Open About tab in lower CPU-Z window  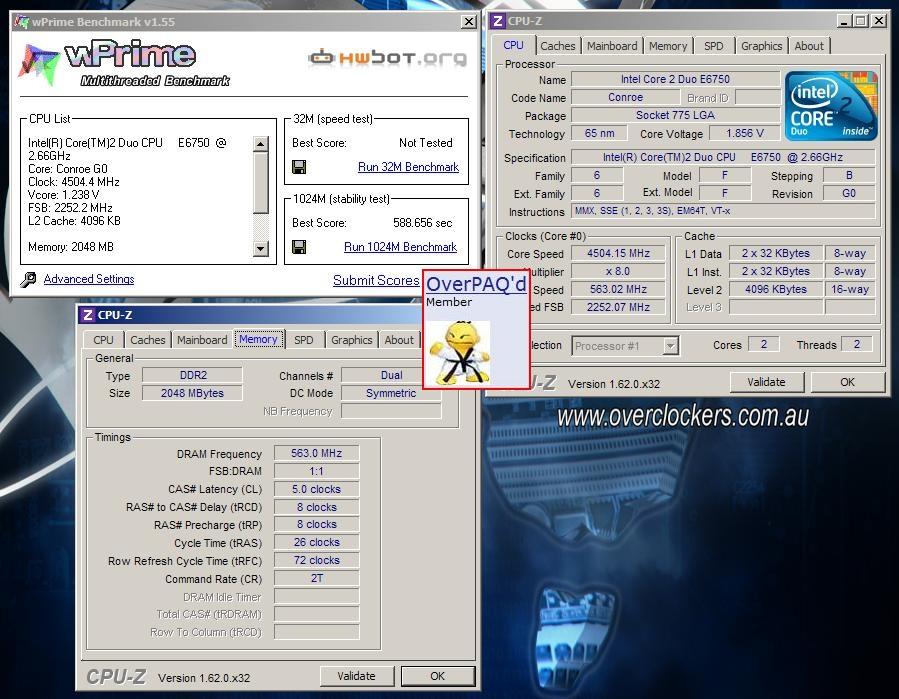pos(399,340)
